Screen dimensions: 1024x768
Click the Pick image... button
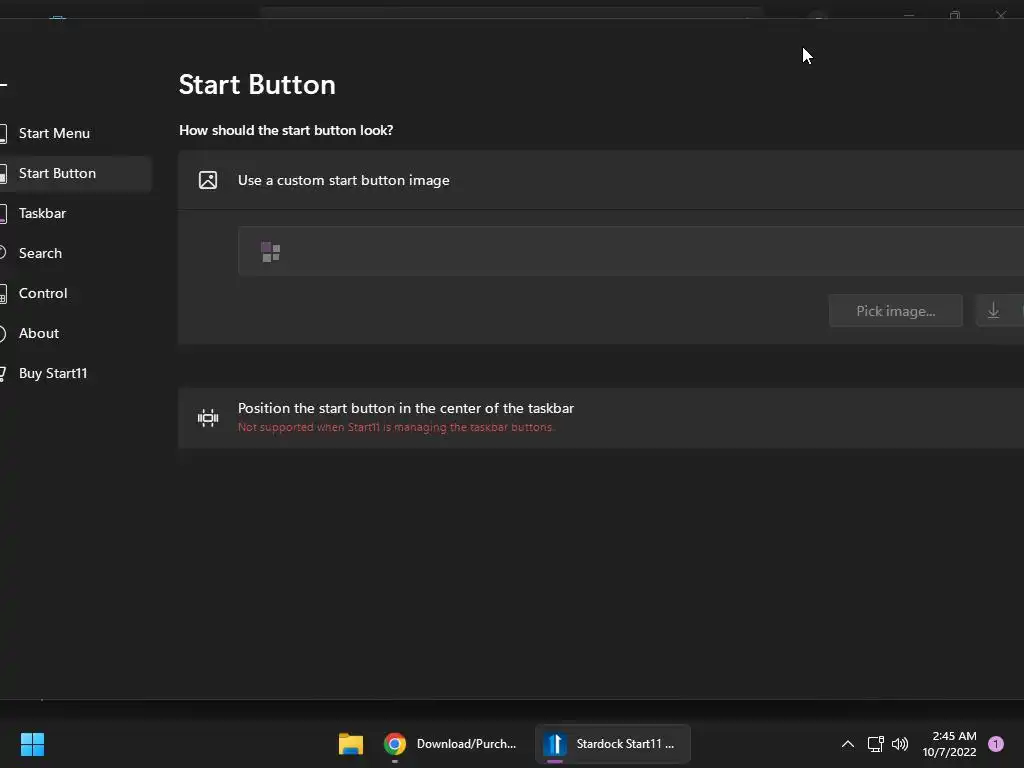click(x=895, y=311)
